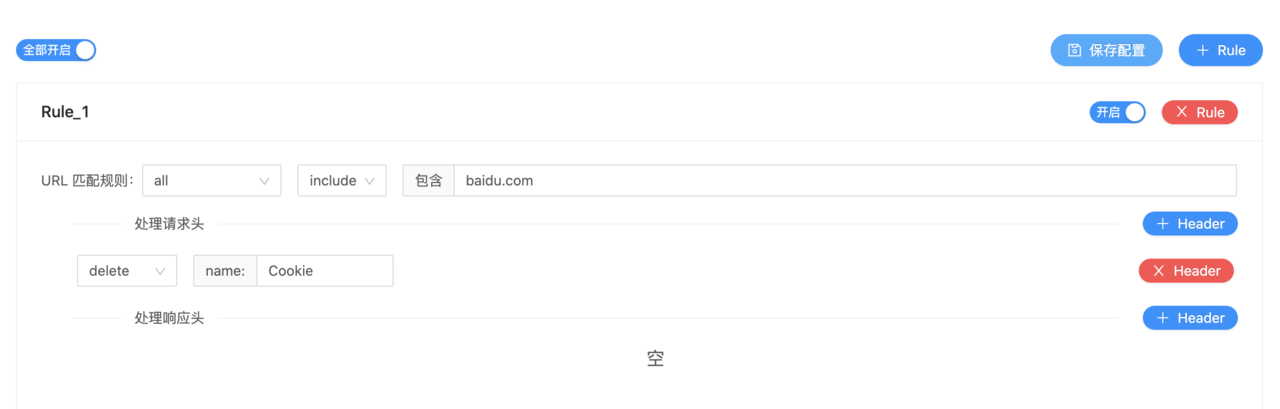Open the 'include' condition dropdown
This screenshot has height=409, width=1280.
(342, 181)
